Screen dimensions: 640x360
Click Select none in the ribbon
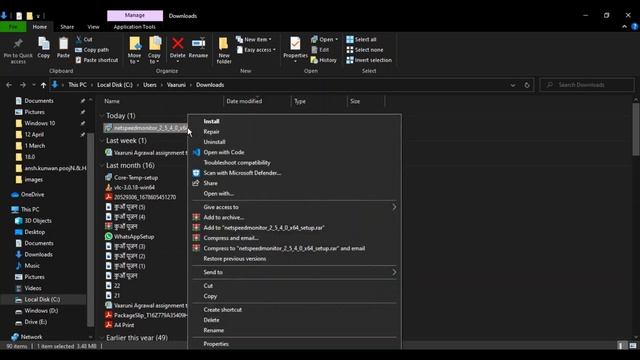click(364, 50)
